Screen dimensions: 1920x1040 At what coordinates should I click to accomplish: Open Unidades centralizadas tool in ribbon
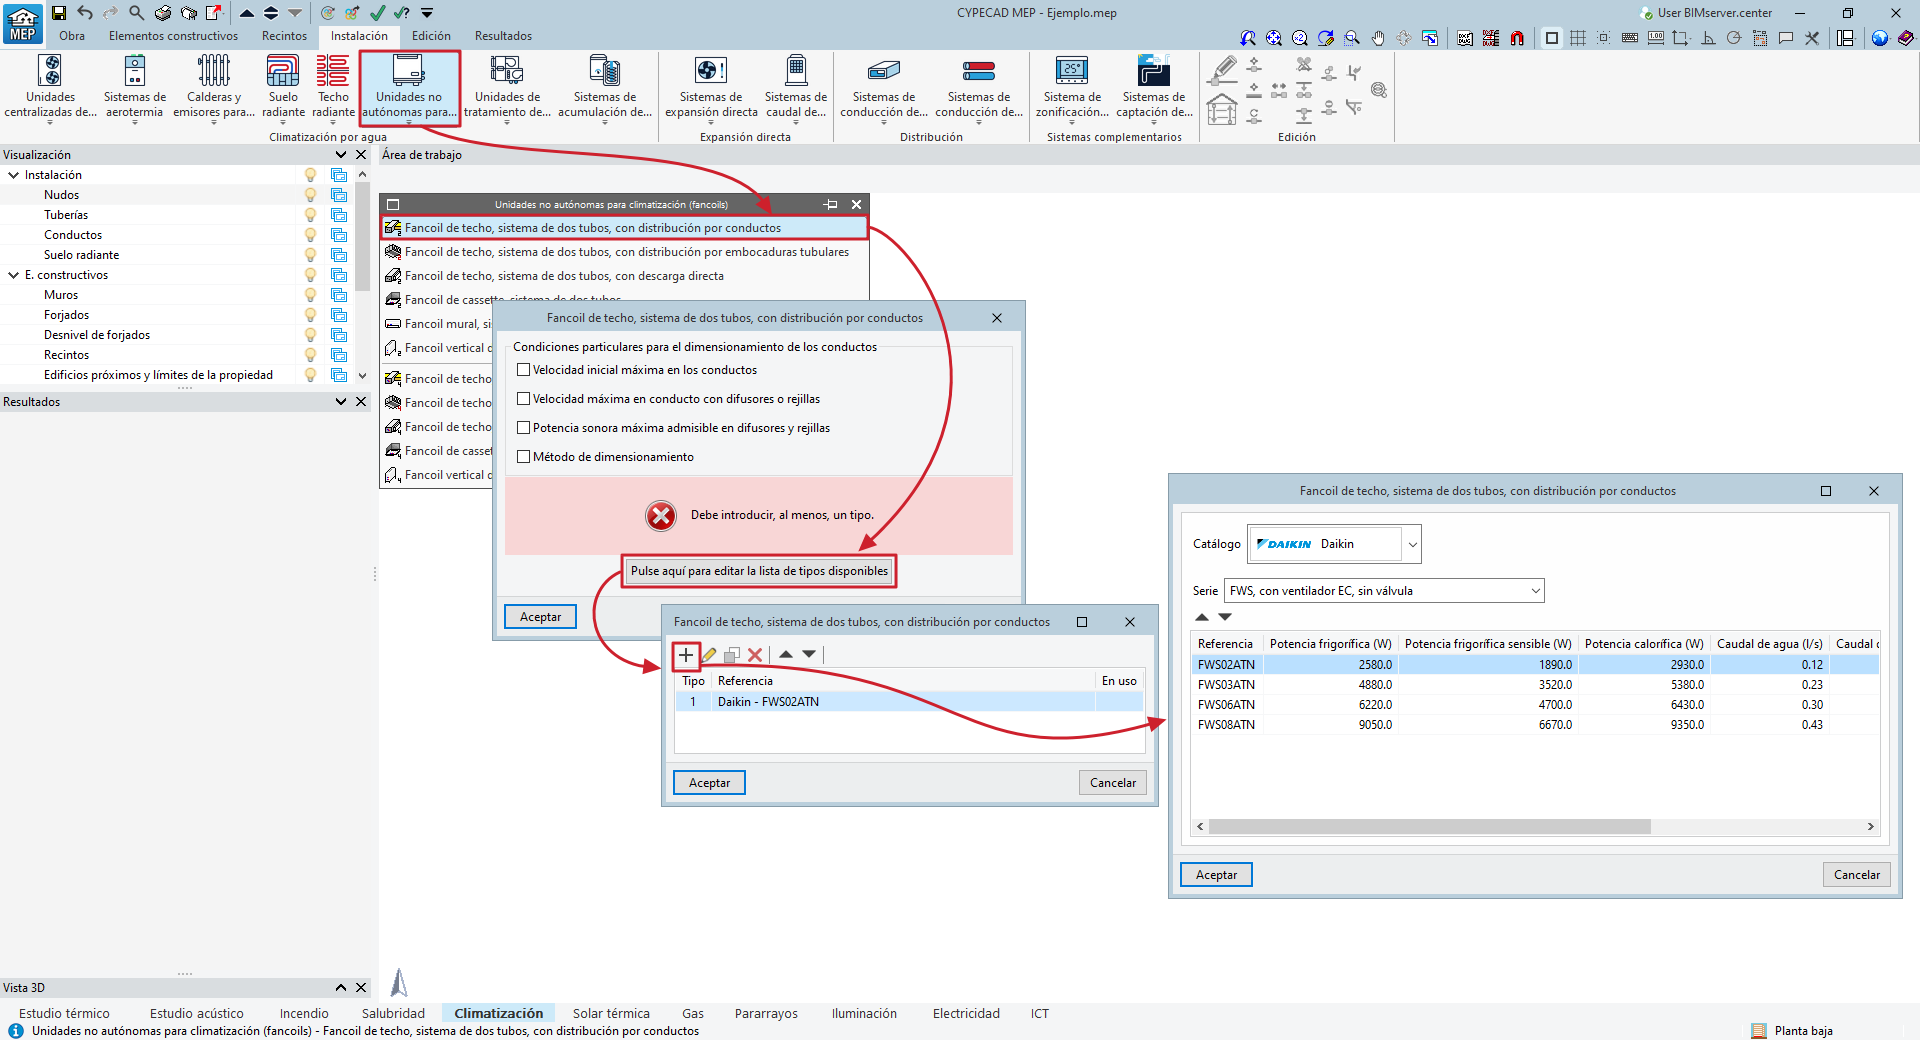[50, 87]
